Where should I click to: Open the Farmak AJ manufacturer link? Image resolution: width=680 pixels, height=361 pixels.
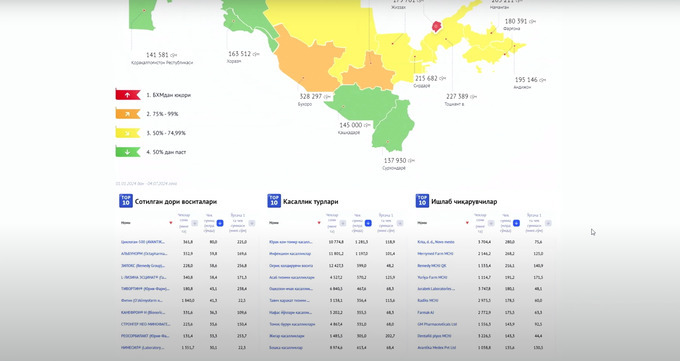point(426,312)
